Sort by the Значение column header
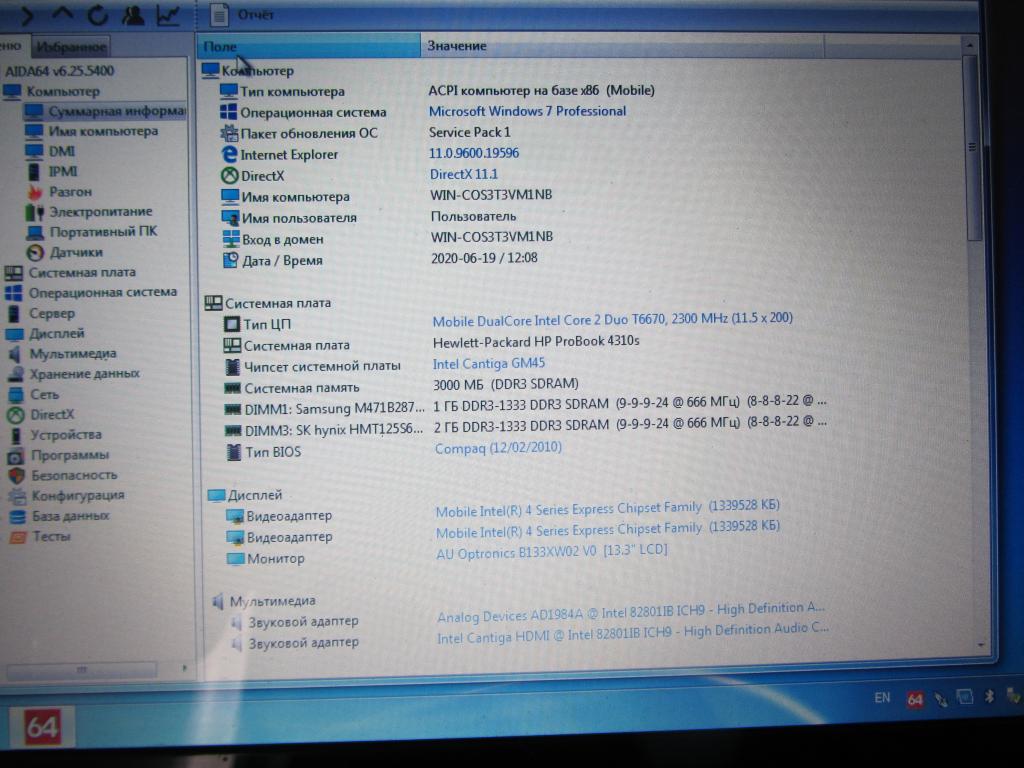The width and height of the screenshot is (1024, 768). (622, 46)
